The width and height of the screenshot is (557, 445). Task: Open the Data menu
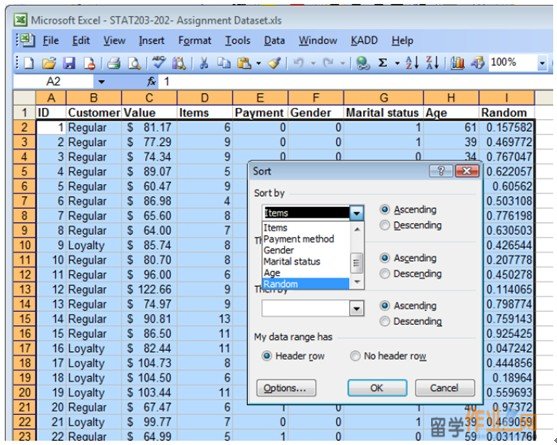point(274,40)
